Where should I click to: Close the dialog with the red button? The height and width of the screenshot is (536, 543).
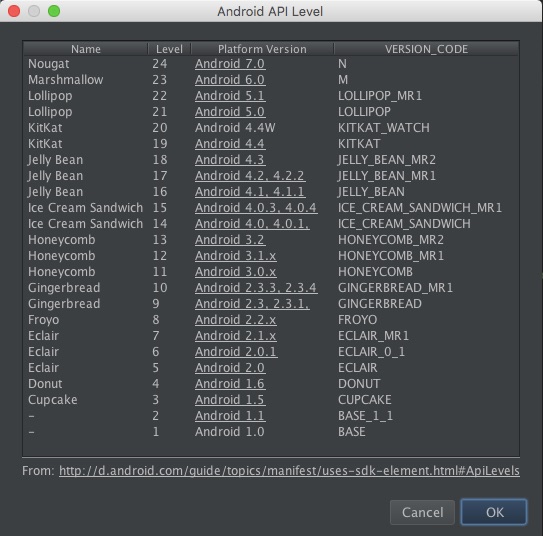14,11
